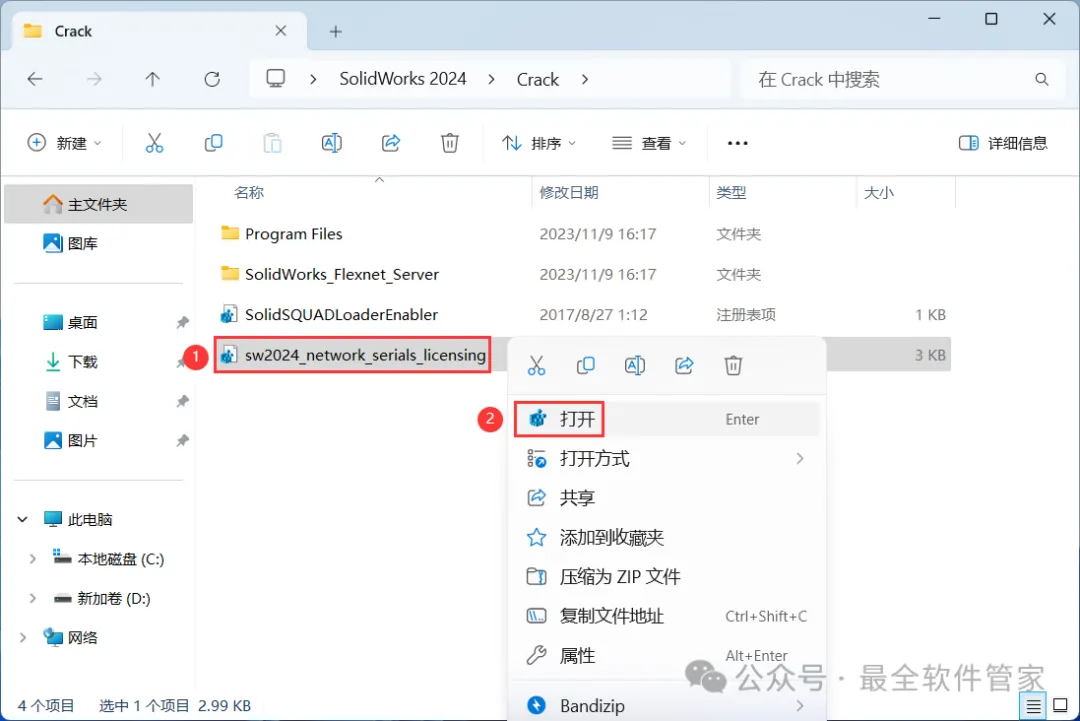1080x721 pixels.
Task: Sort by 大小 column header
Action: (x=879, y=192)
